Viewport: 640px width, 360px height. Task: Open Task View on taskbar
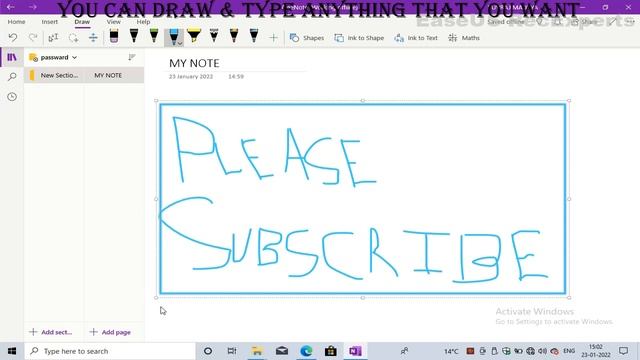pos(232,351)
